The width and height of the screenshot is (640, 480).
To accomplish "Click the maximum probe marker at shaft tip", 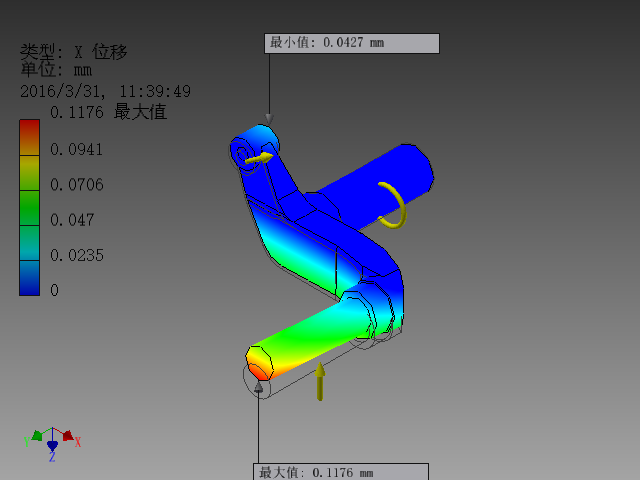I will click(x=258, y=386).
